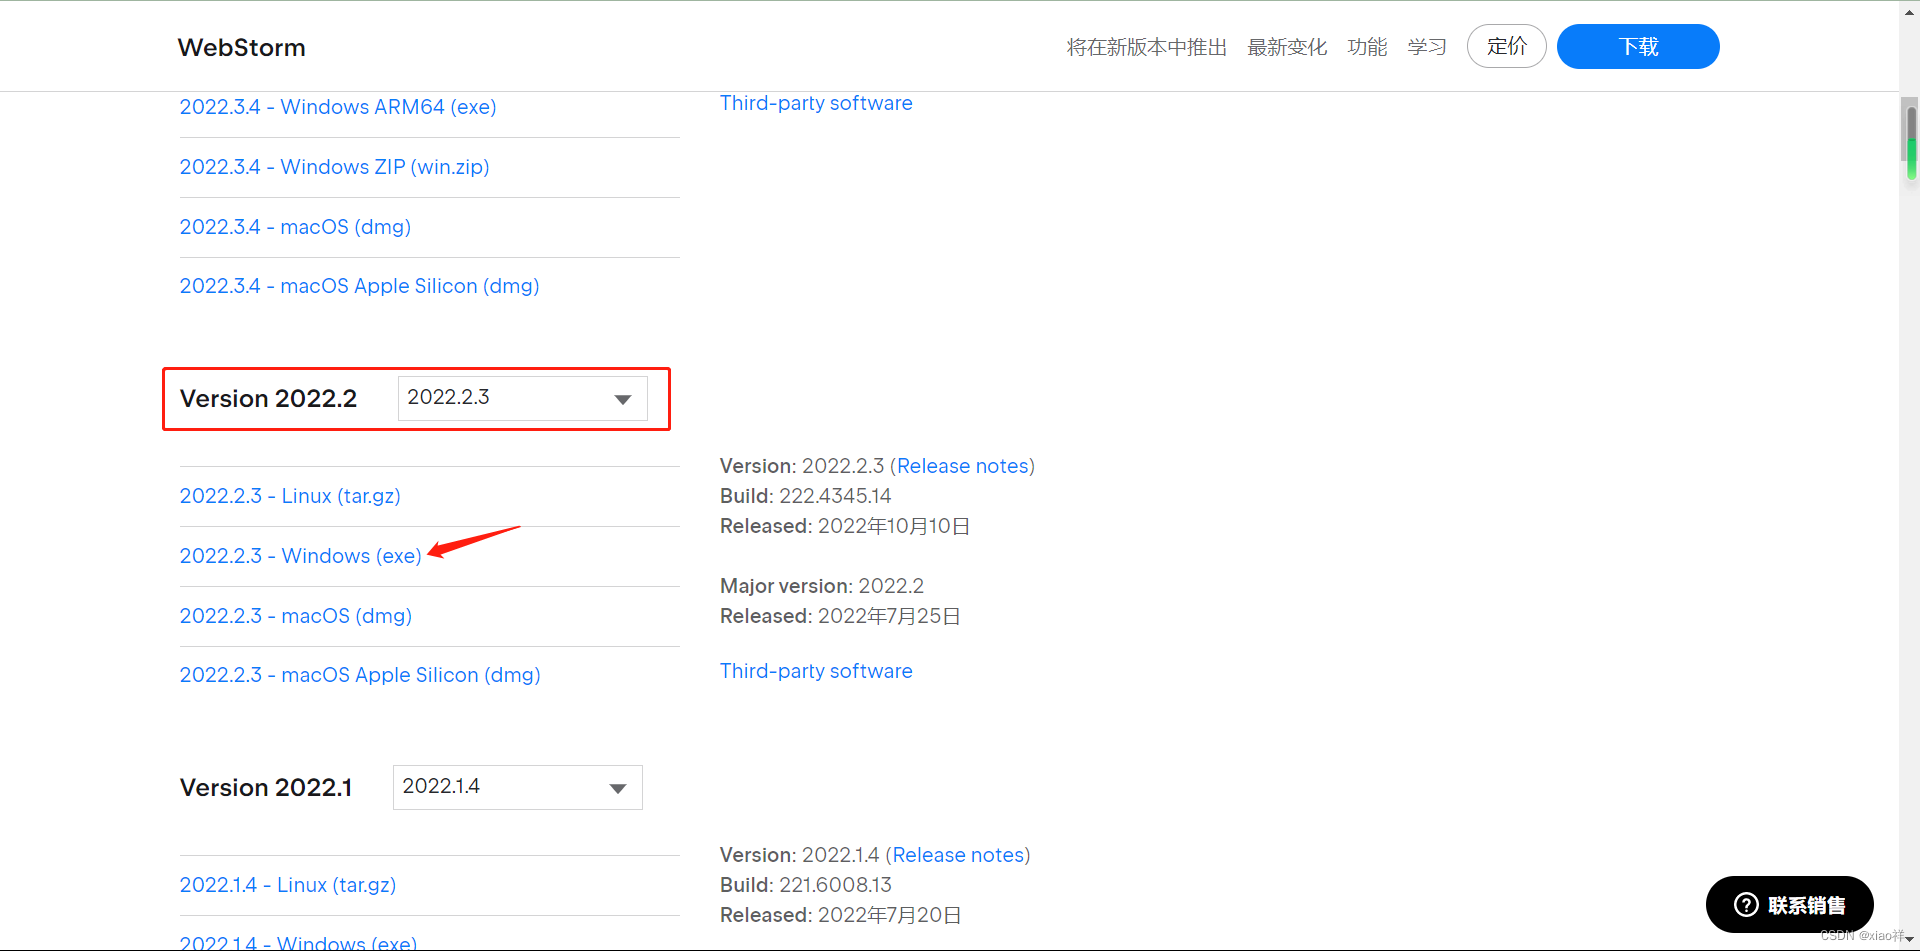Open Release notes for version 2022.2.3

[x=962, y=466]
